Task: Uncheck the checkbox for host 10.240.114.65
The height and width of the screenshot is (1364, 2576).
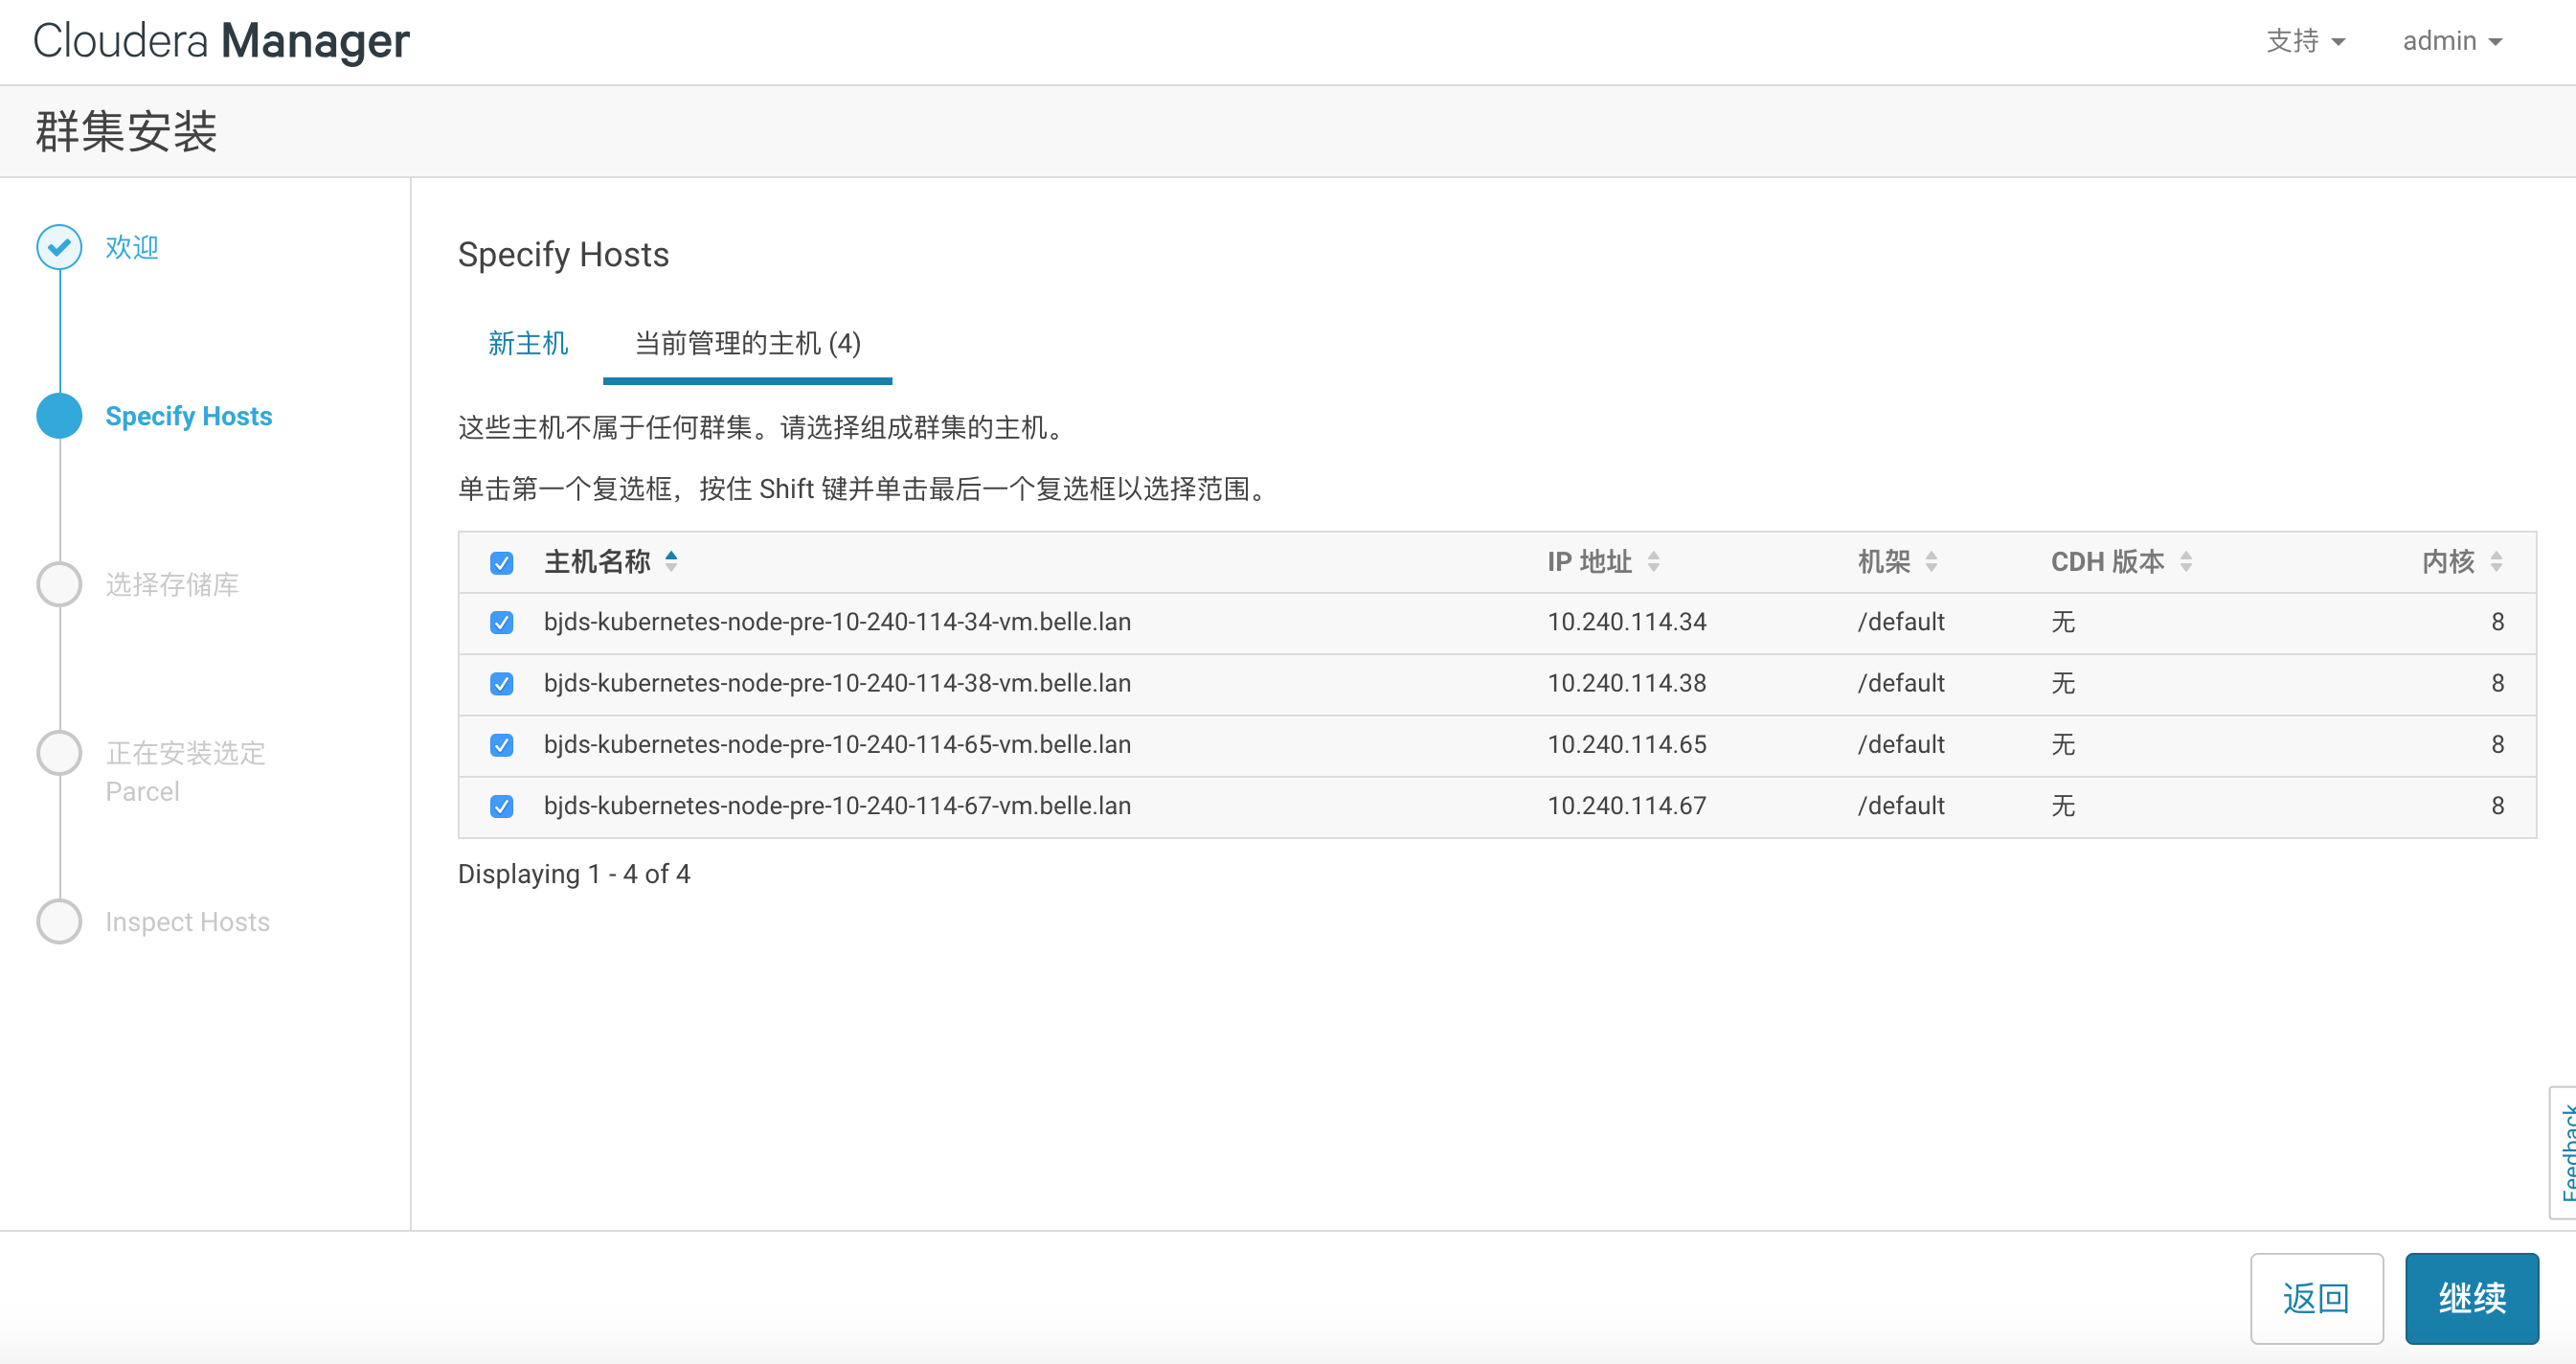Action: pyautogui.click(x=505, y=743)
